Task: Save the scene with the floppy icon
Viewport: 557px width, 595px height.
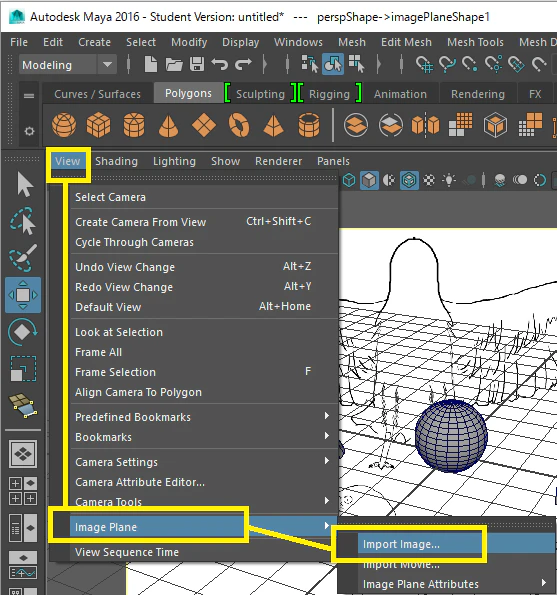Action: point(197,64)
